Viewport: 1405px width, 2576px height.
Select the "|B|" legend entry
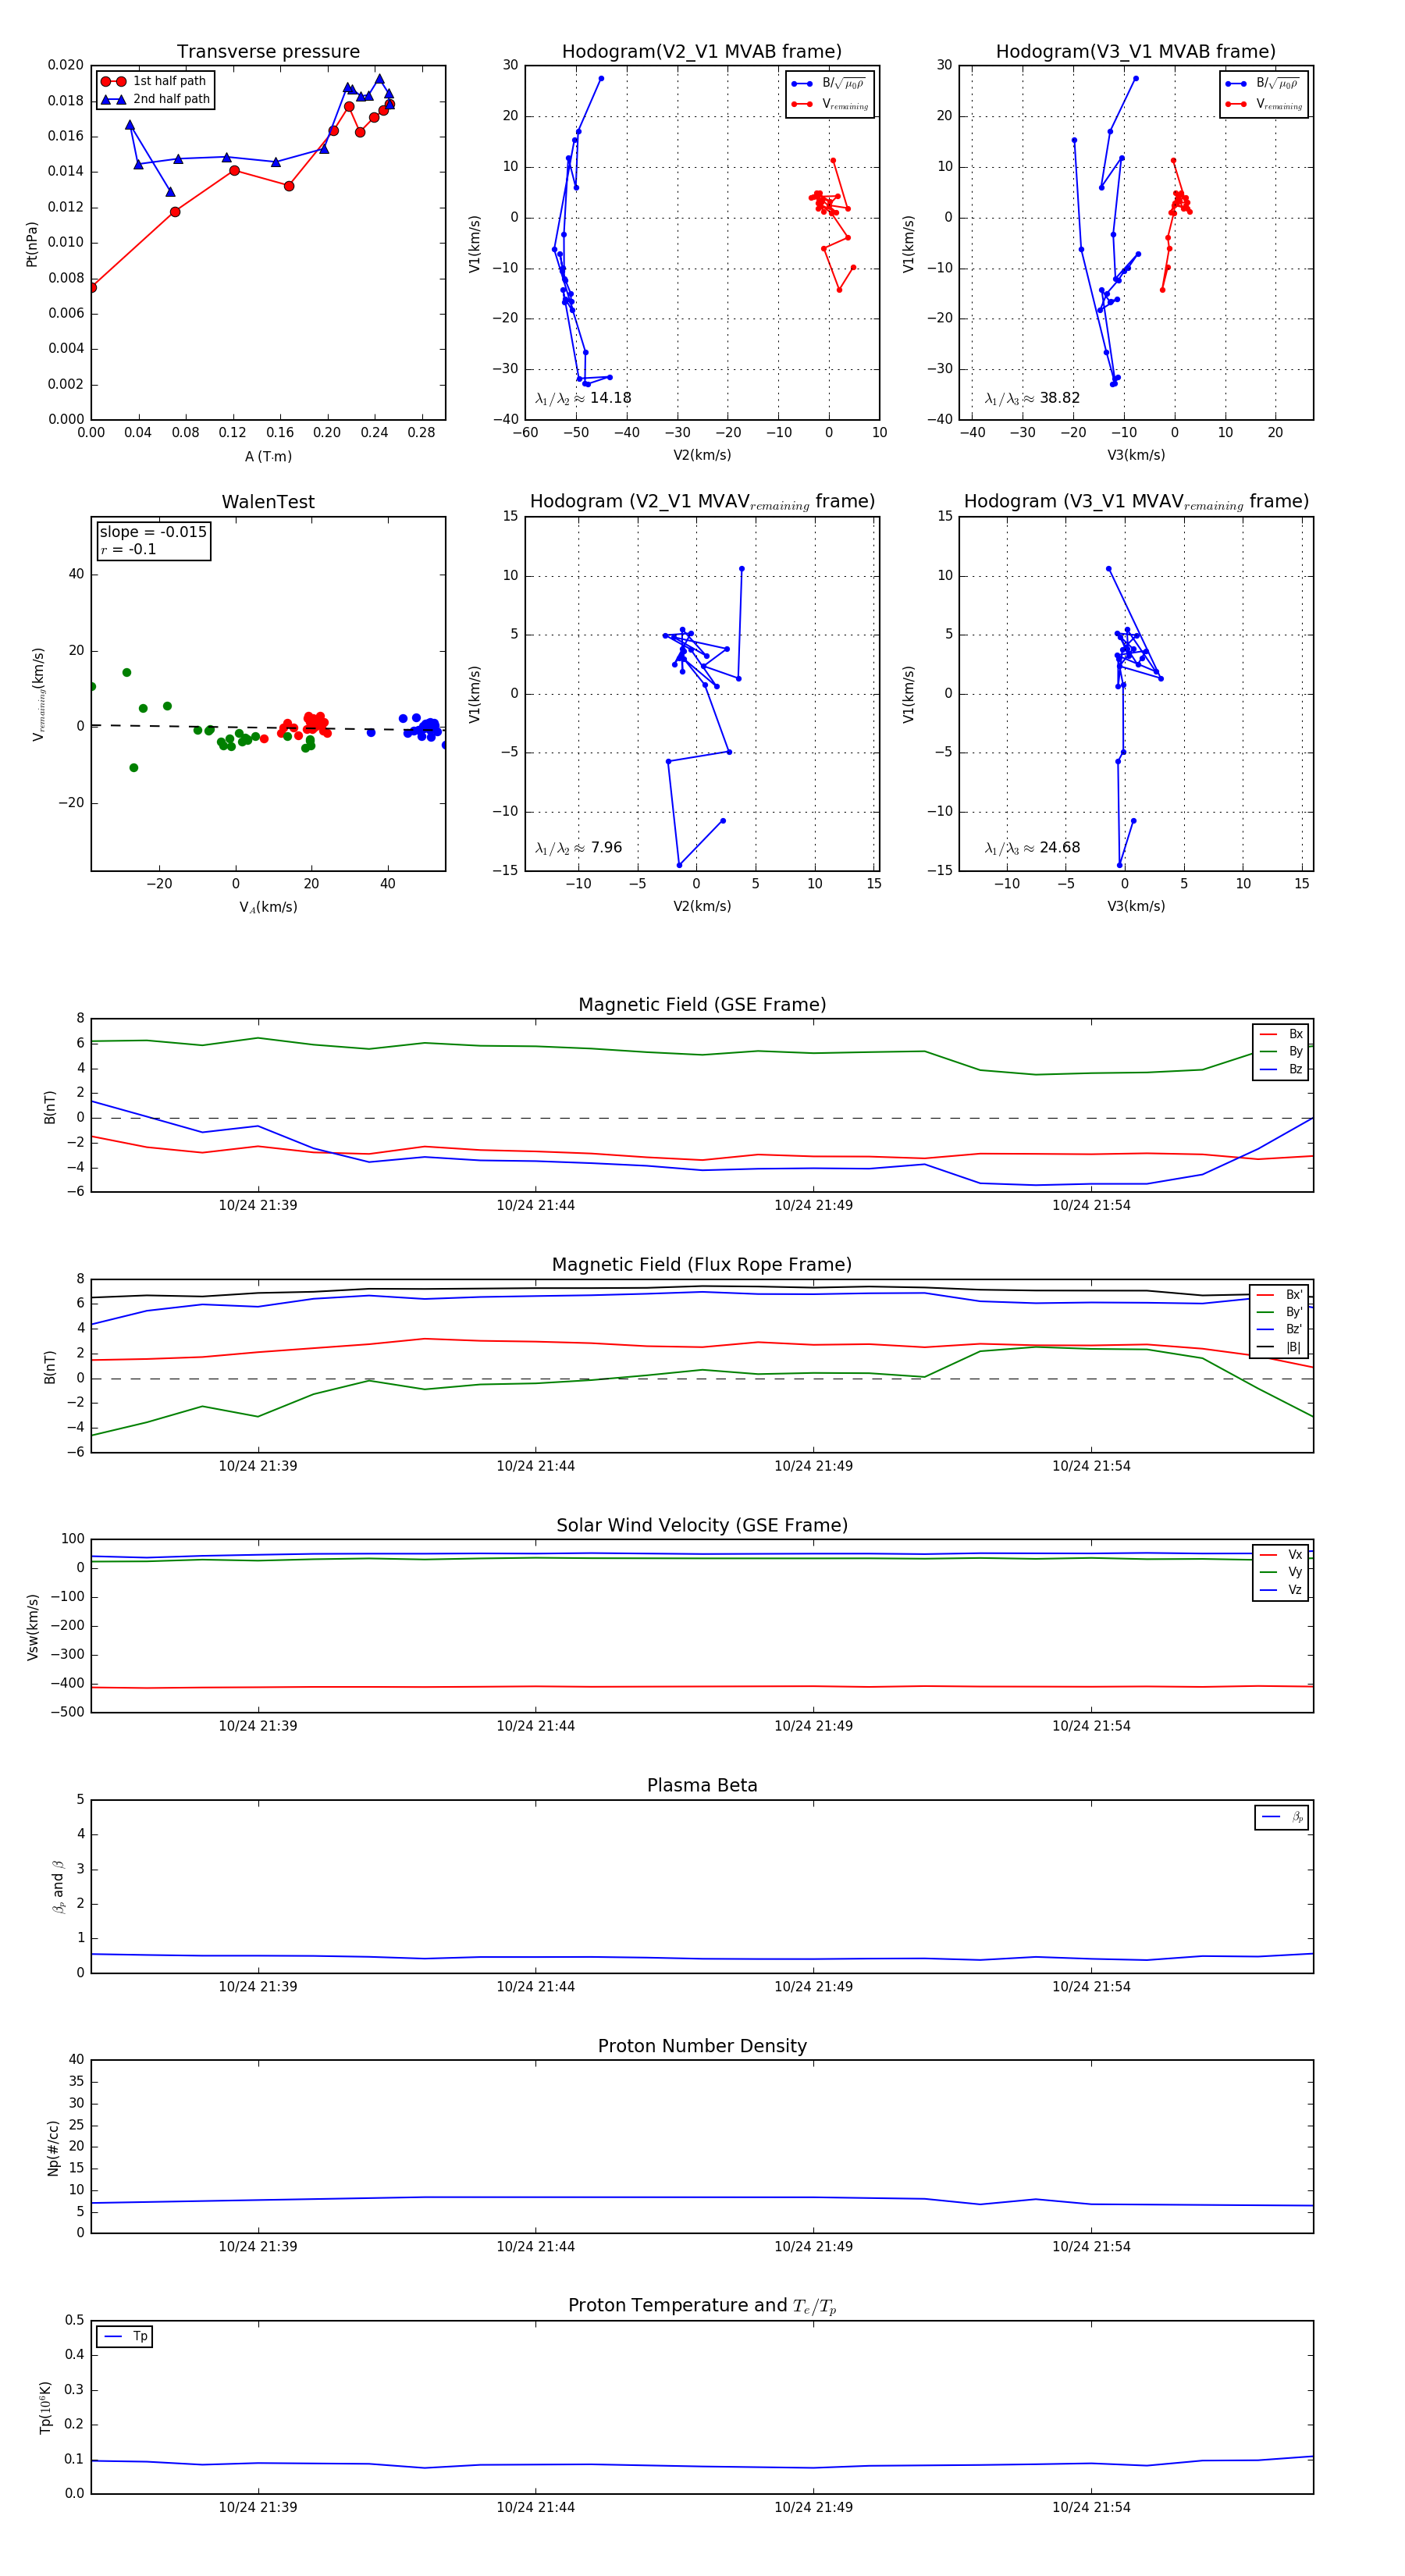(x=1279, y=1347)
